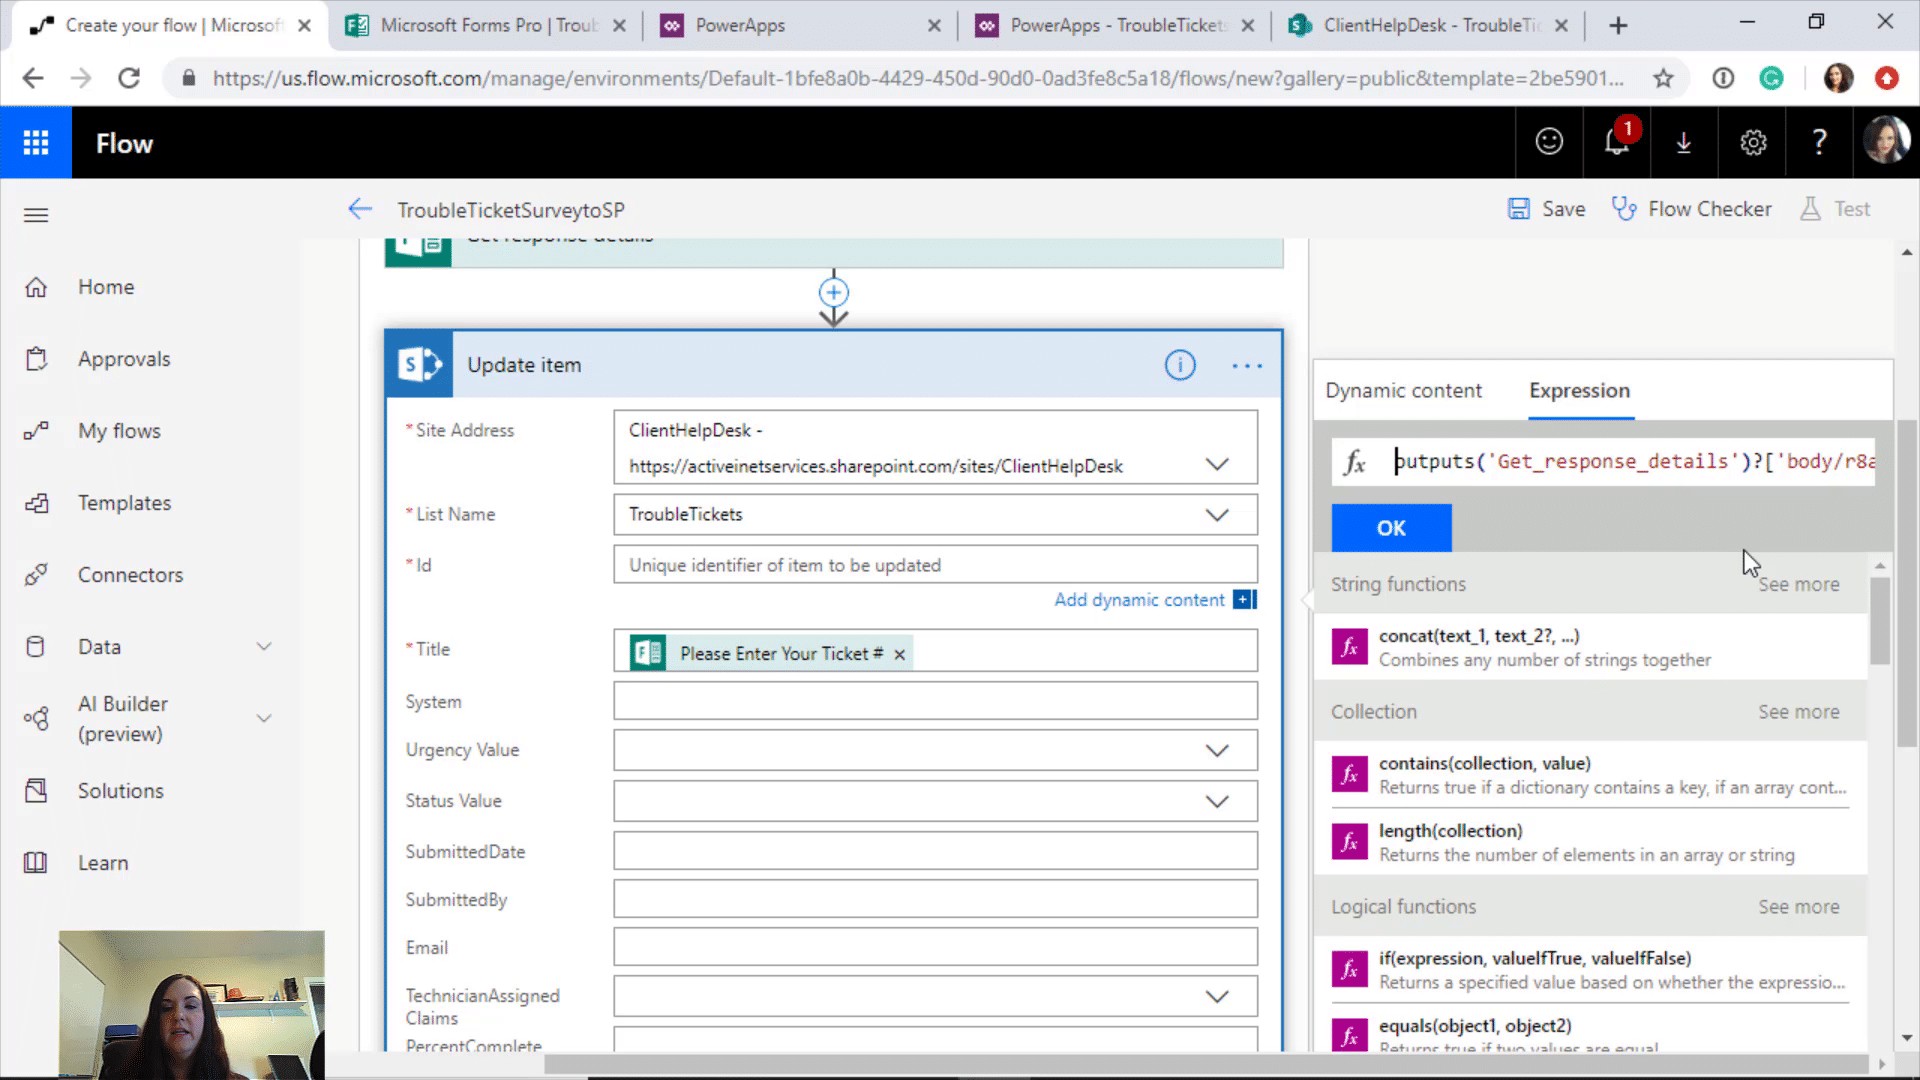
Task: Switch to ClientHelpDesk browser tab
Action: tap(1428, 26)
